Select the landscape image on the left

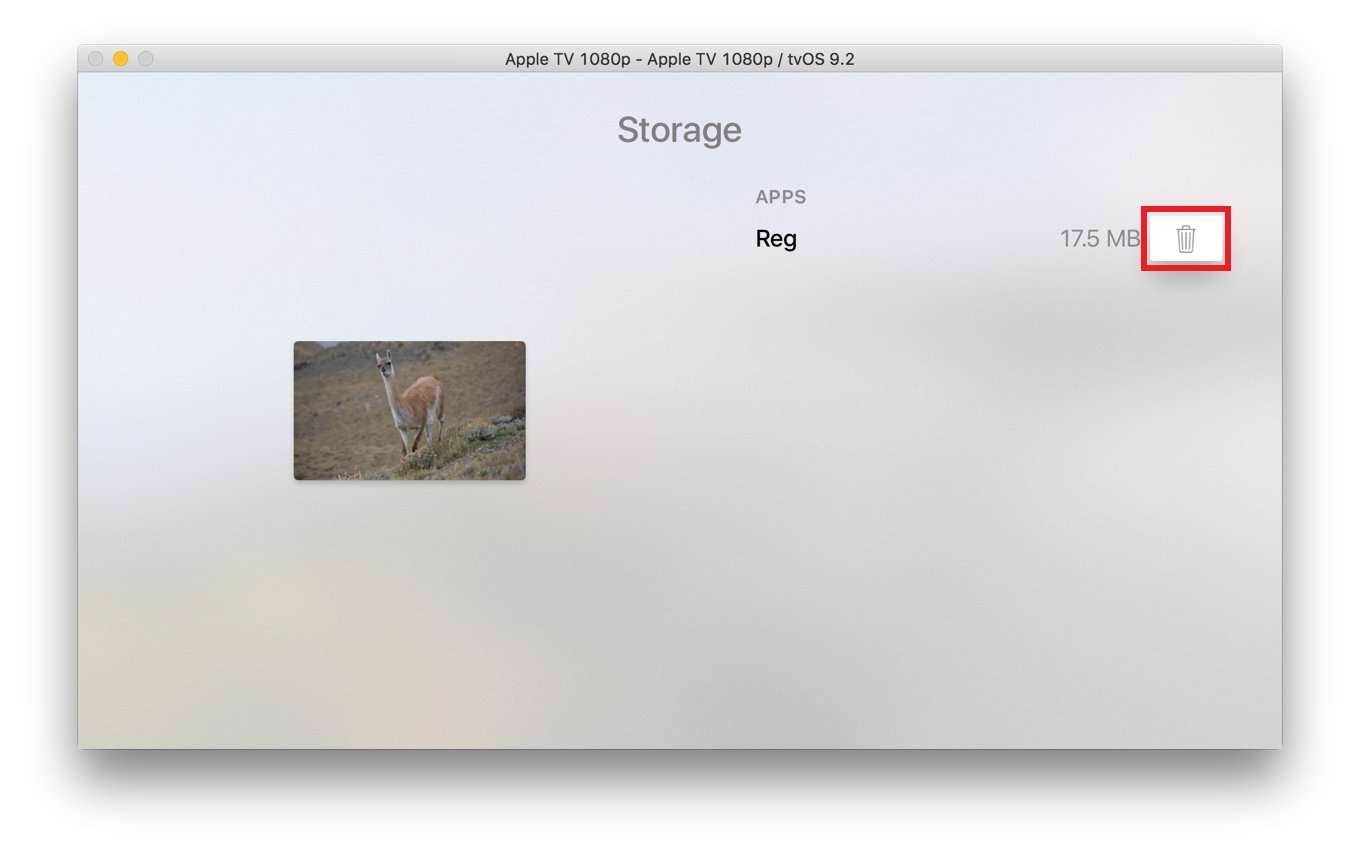(409, 410)
